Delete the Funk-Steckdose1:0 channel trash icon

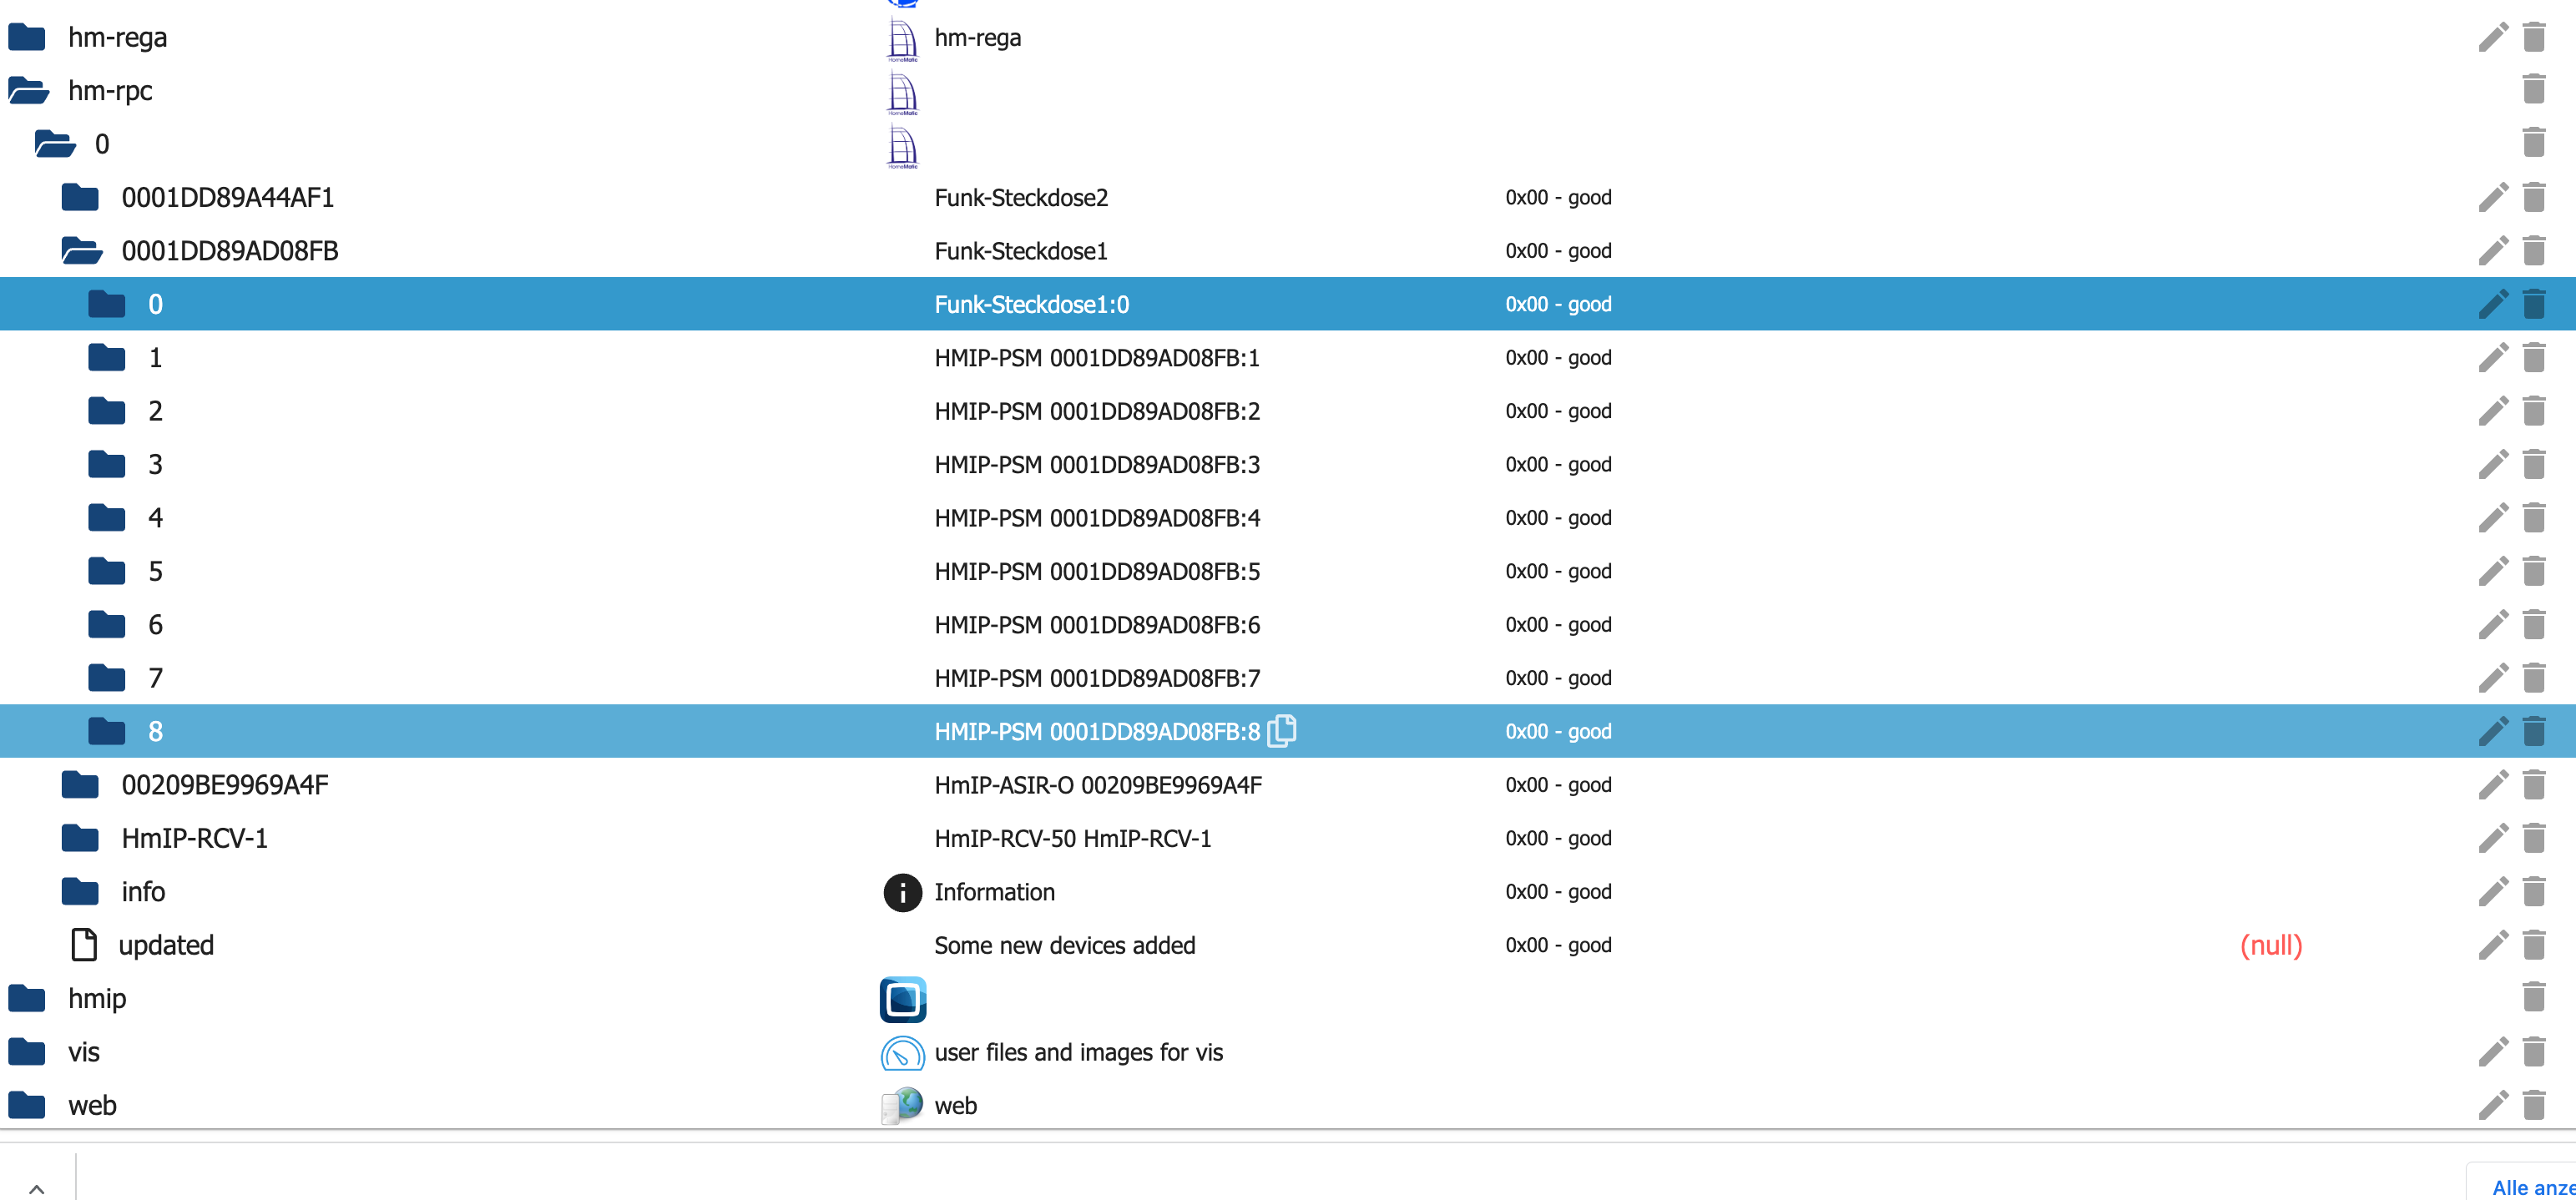tap(2533, 304)
